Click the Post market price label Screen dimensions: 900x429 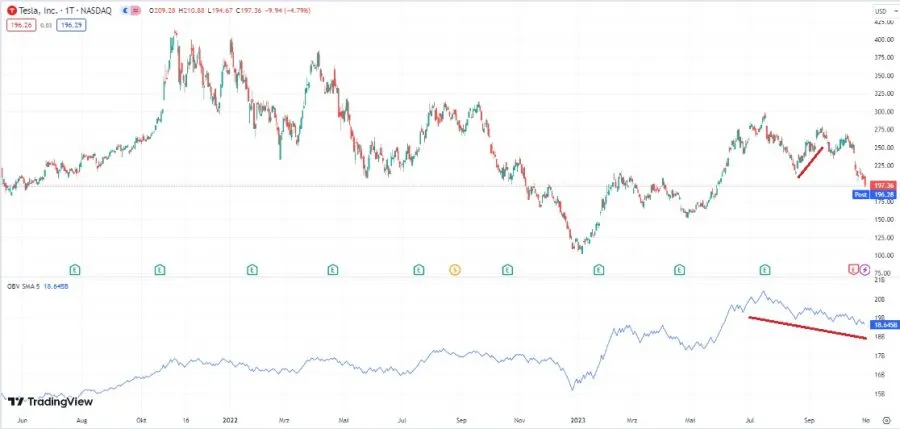tap(859, 195)
